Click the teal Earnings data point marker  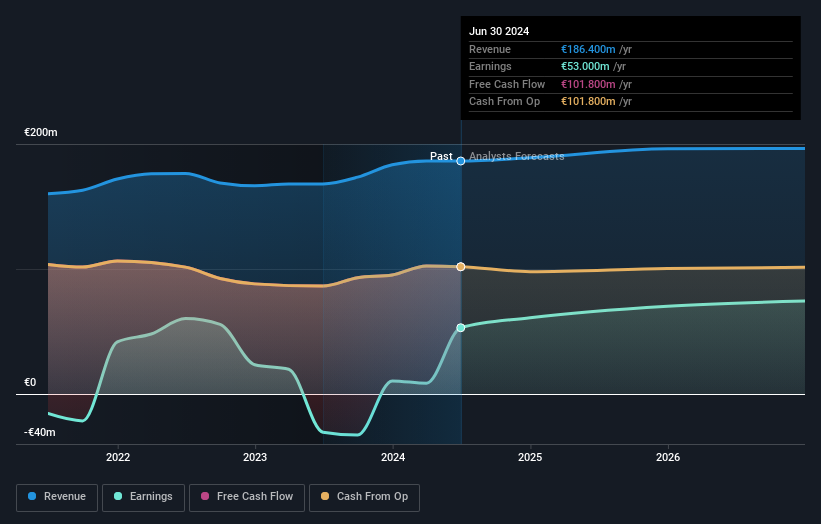point(461,328)
